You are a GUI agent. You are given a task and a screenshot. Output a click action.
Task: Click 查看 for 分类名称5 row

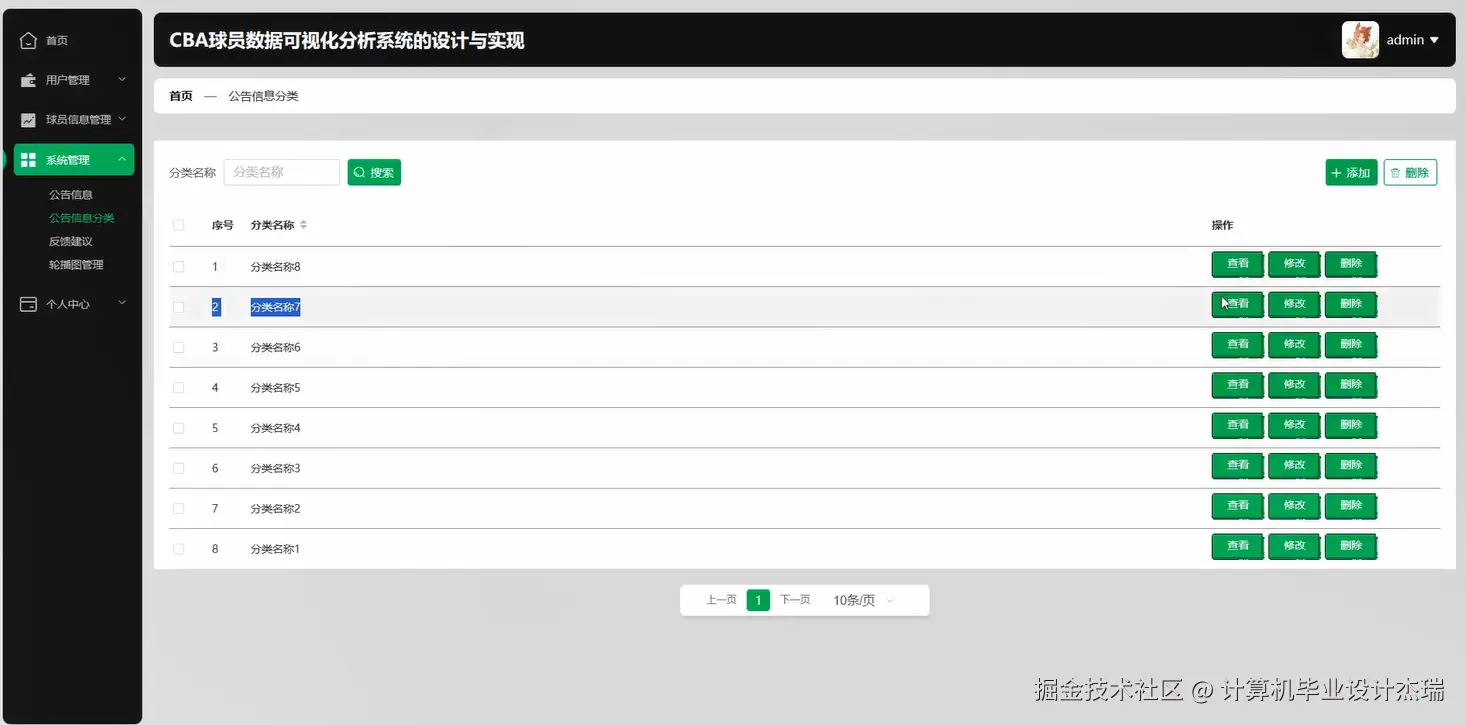pos(1238,385)
